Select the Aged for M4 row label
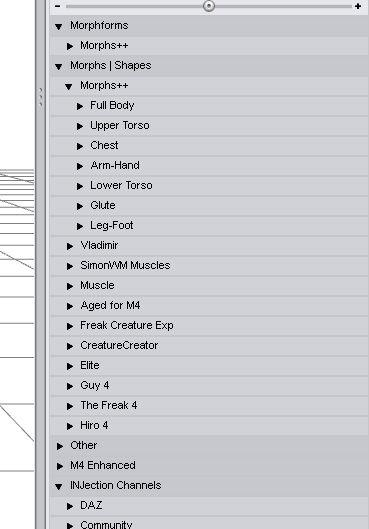This screenshot has width=369, height=529. 110,306
